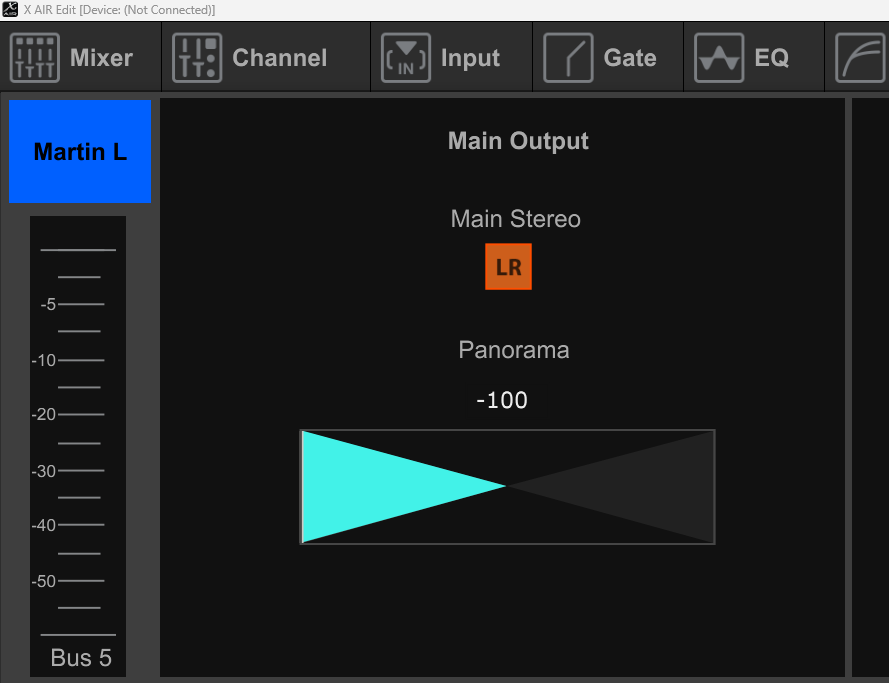Click the Panorama pan slider
Image resolution: width=889 pixels, height=683 pixels.
point(508,487)
